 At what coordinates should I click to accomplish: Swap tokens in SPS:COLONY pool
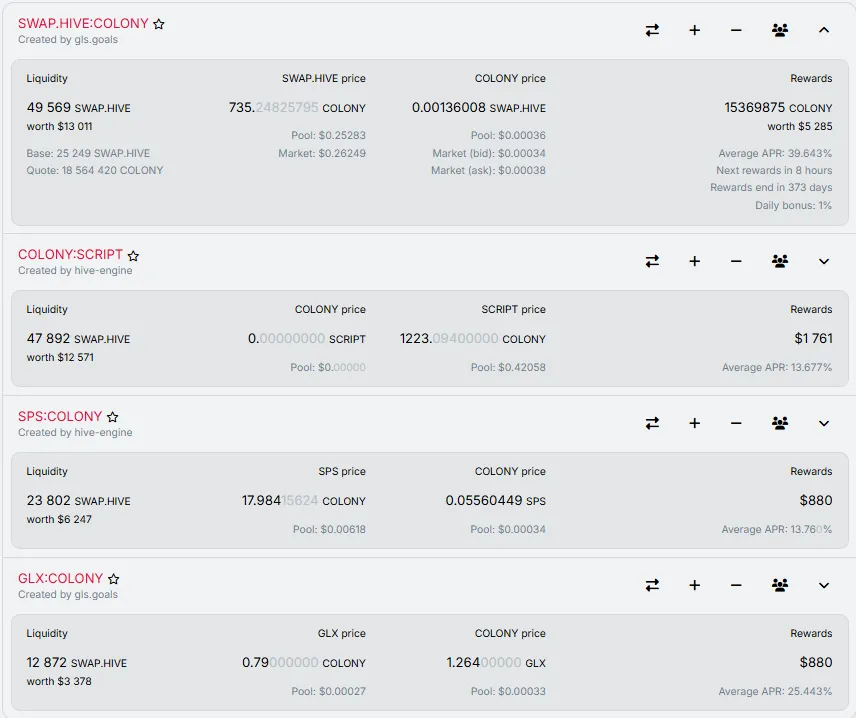coord(652,423)
